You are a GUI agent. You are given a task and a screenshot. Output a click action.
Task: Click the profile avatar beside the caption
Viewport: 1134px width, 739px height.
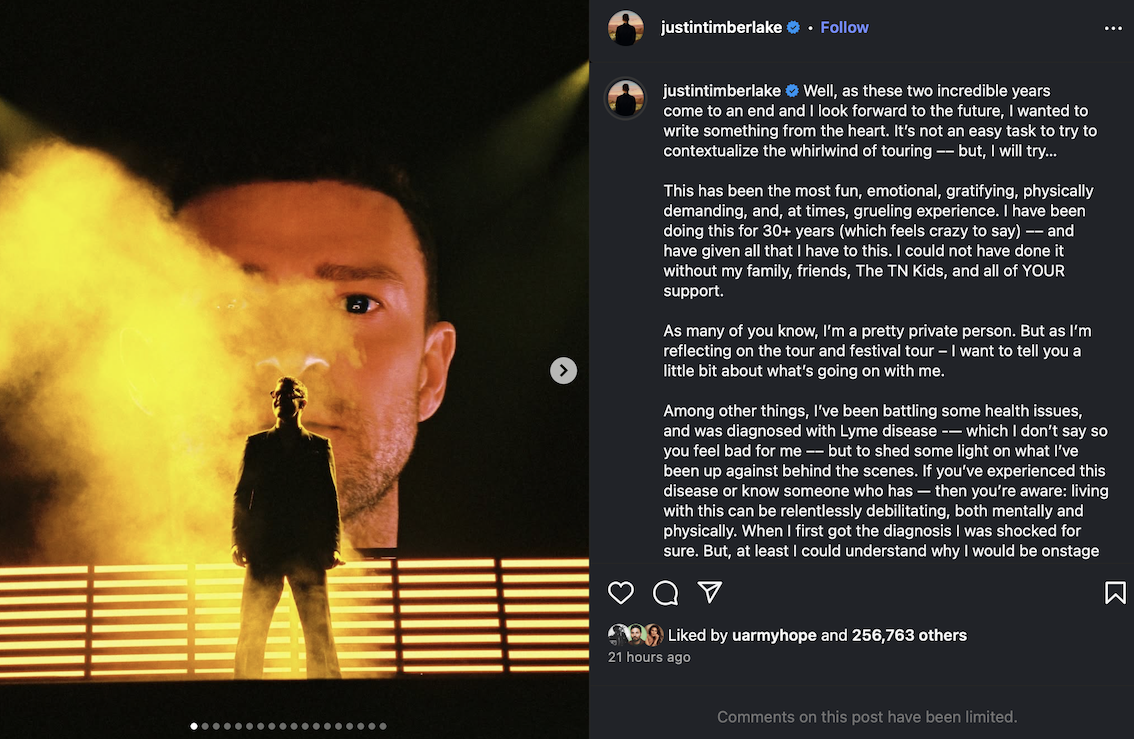tap(626, 98)
